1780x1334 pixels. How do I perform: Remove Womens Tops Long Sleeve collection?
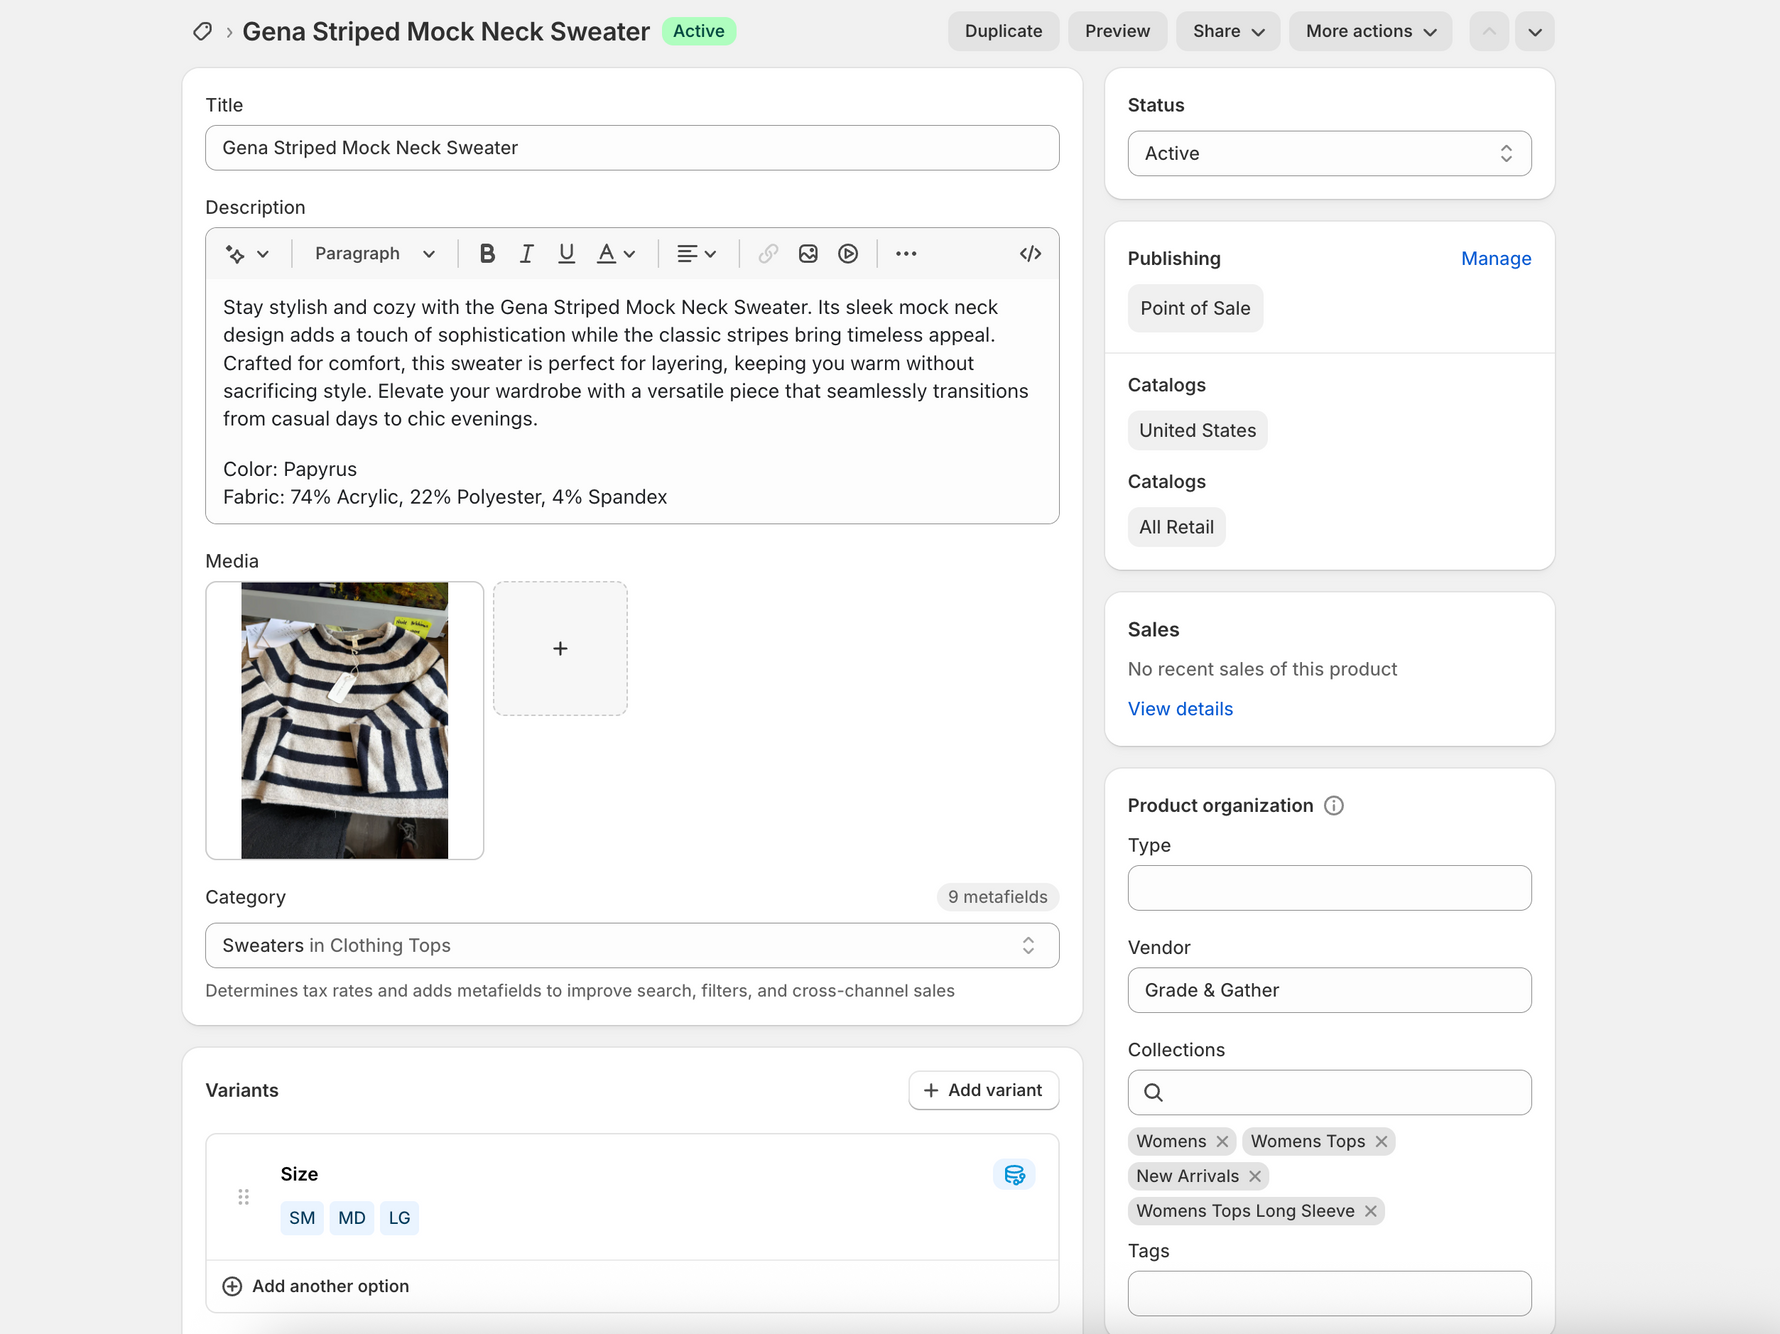pyautogui.click(x=1371, y=1212)
